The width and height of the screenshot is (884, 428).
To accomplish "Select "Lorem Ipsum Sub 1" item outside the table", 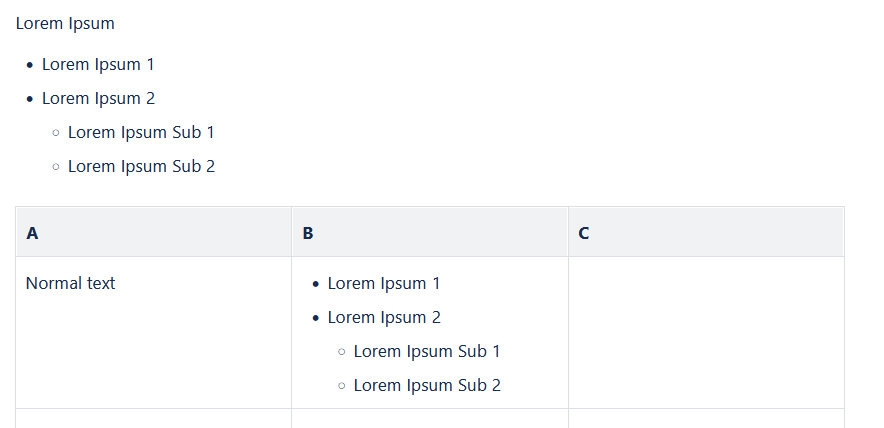I will [x=142, y=133].
